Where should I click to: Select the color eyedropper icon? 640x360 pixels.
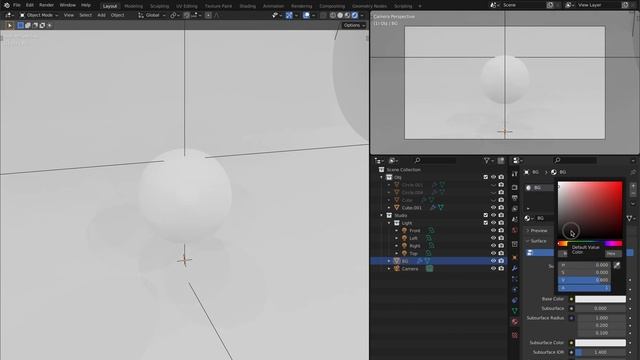(617, 266)
